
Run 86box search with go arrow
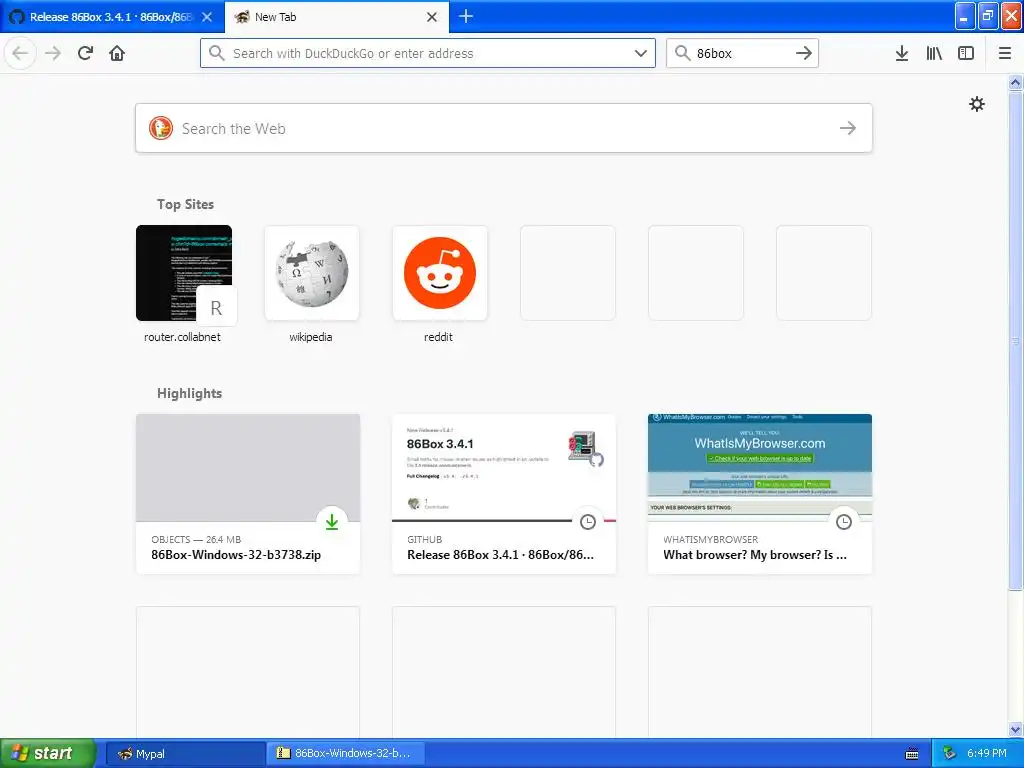(804, 53)
